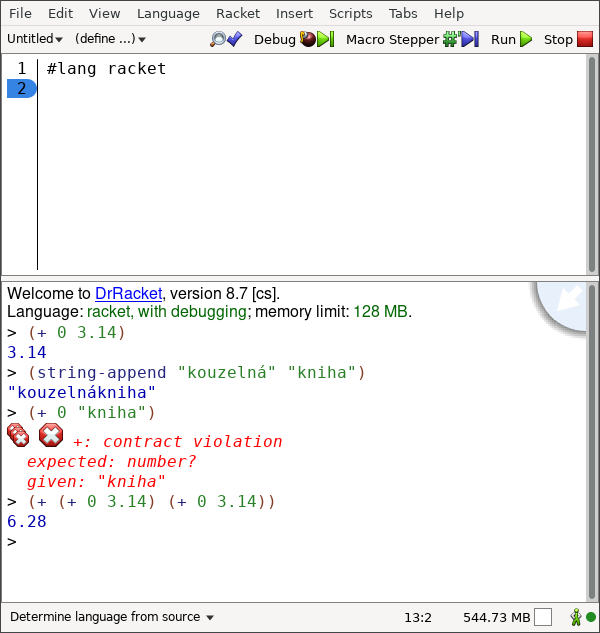Click the (+ 0 "kniha") expression
600x633 pixels.
pos(92,413)
